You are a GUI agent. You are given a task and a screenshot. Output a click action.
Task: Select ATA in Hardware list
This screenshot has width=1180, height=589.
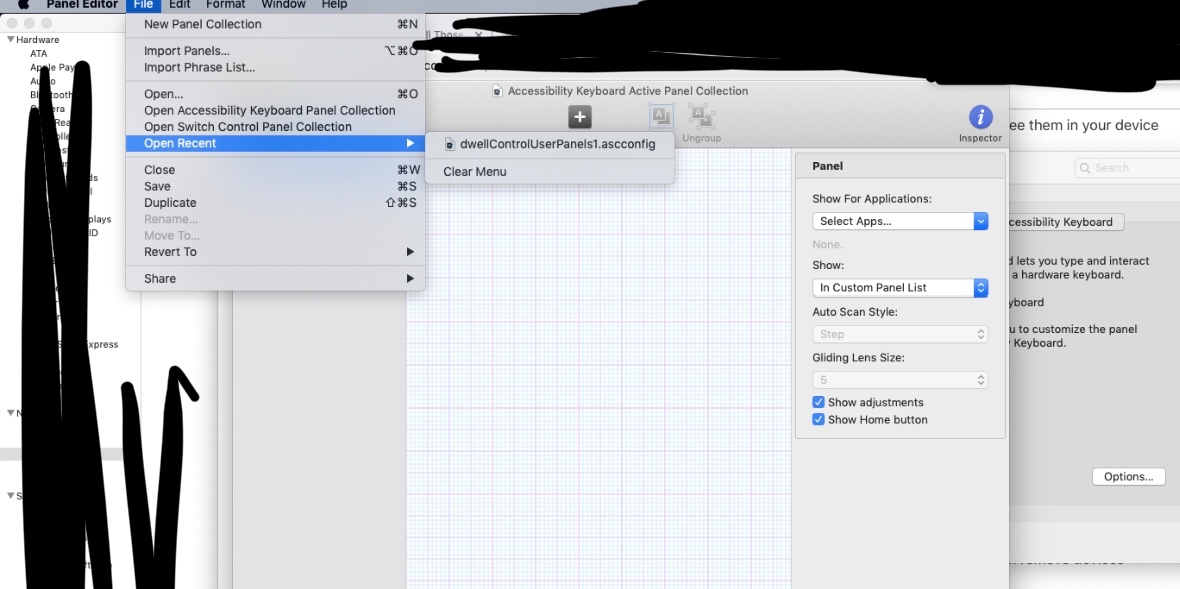pyautogui.click(x=38, y=53)
